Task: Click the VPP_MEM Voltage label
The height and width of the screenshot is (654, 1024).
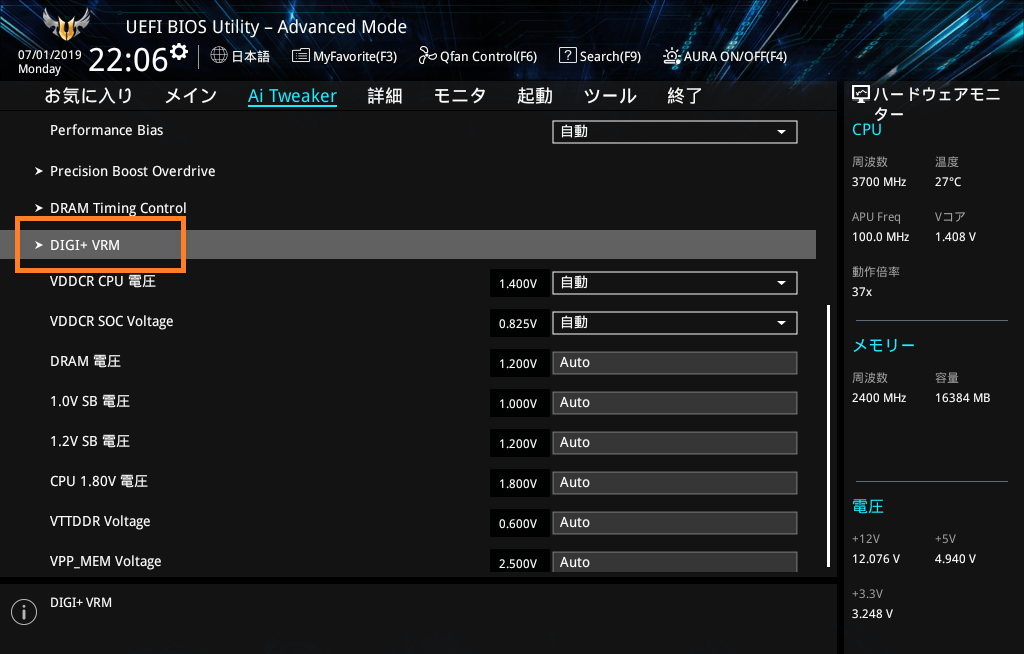Action: [x=106, y=561]
